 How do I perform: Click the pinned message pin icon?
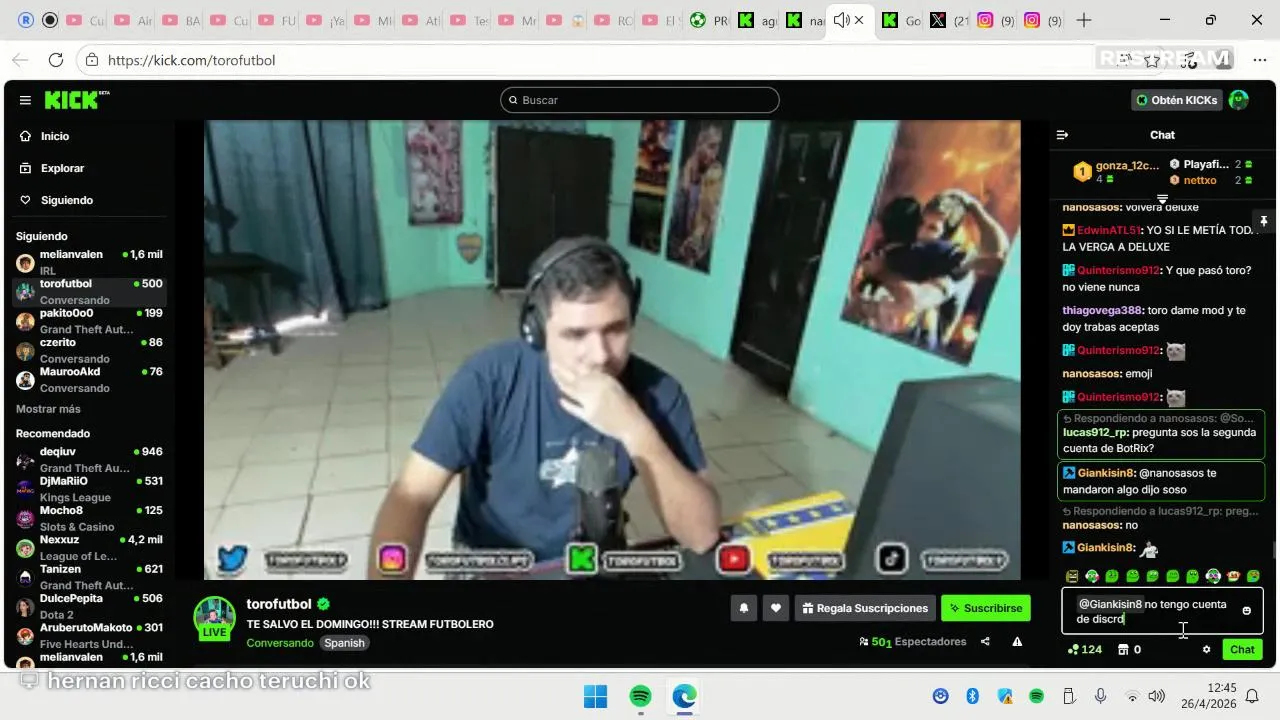click(x=1263, y=221)
